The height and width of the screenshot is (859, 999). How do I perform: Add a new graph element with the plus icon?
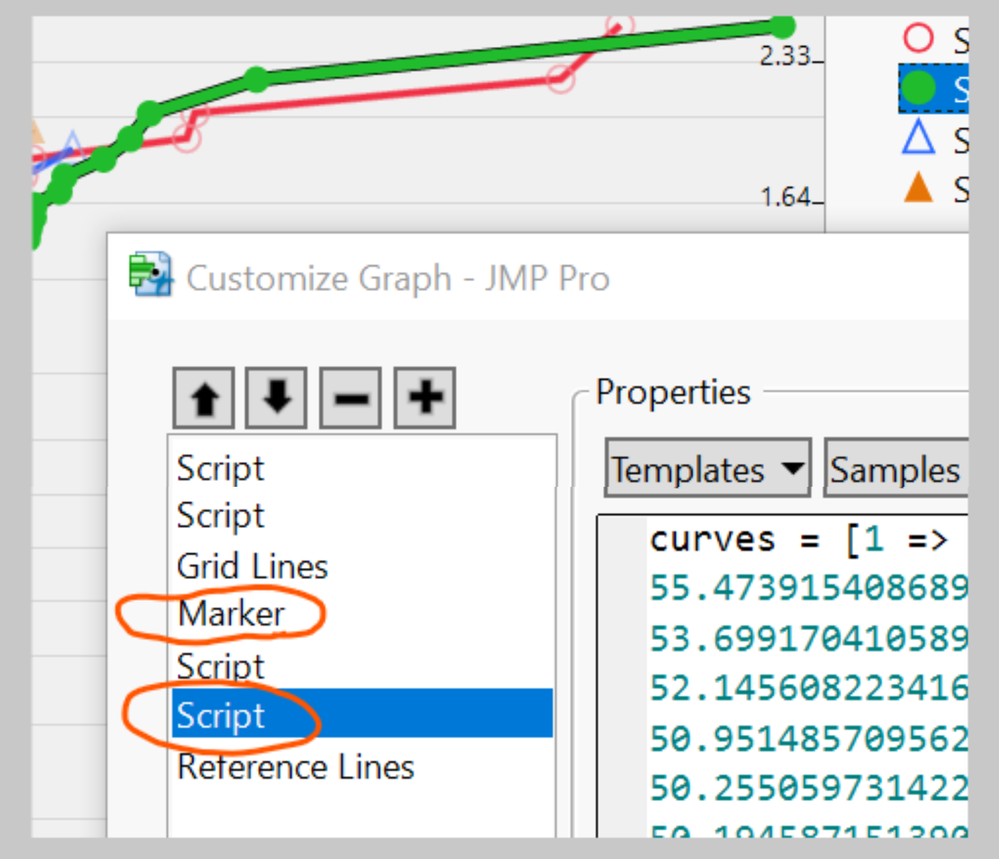tap(424, 396)
